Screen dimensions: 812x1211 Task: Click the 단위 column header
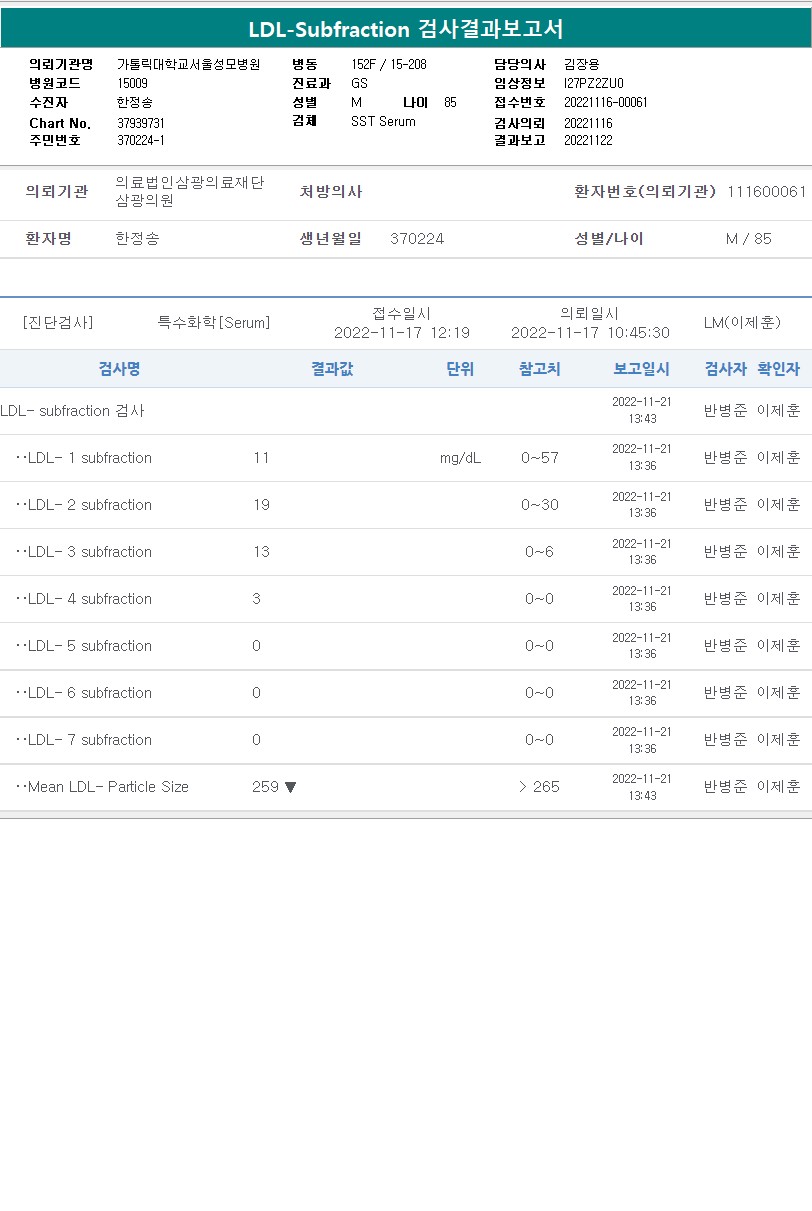[x=460, y=369]
